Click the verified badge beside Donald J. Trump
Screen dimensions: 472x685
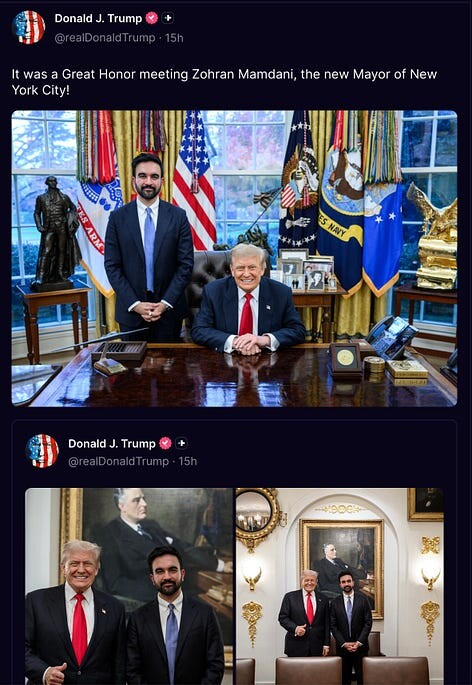point(152,18)
